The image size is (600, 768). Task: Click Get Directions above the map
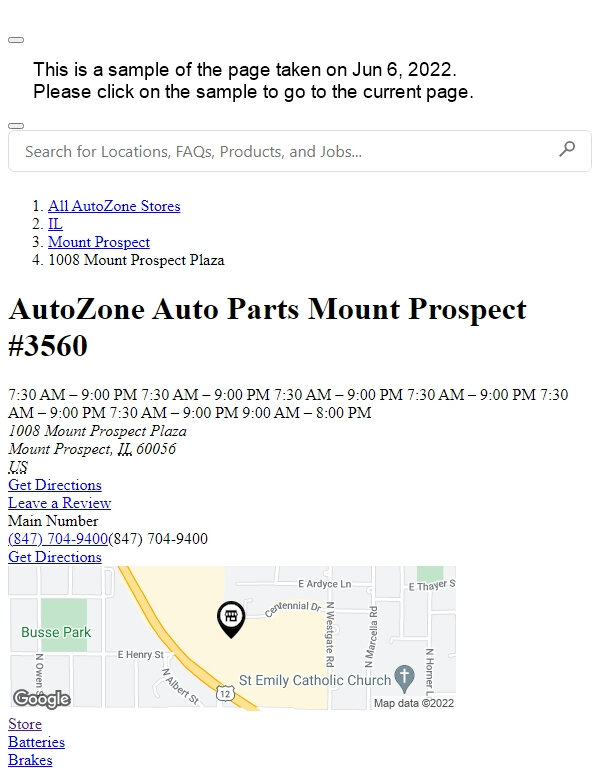tap(55, 557)
